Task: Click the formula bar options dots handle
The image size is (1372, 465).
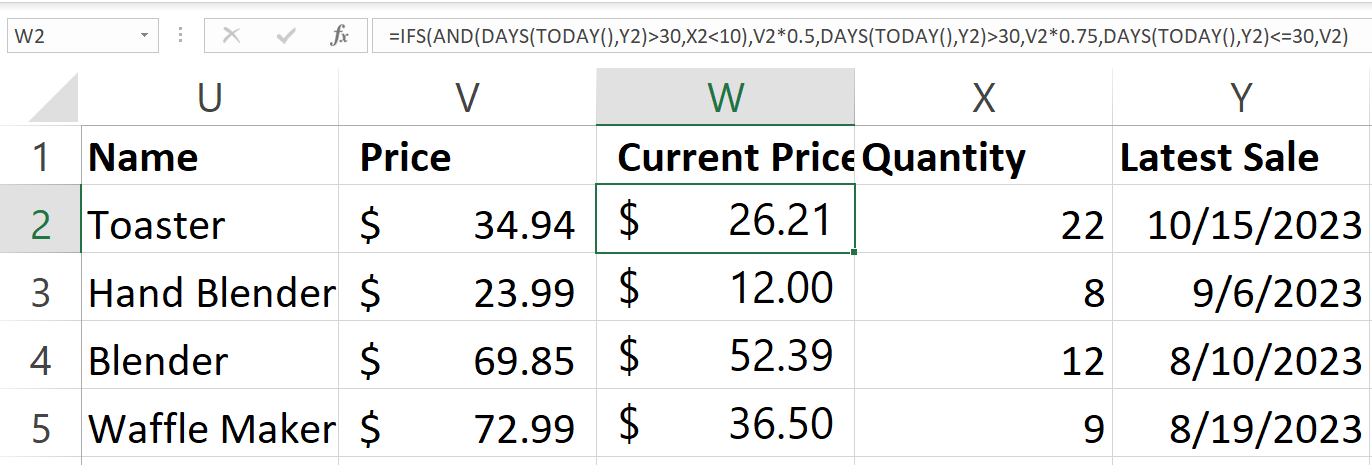Action: tap(181, 37)
